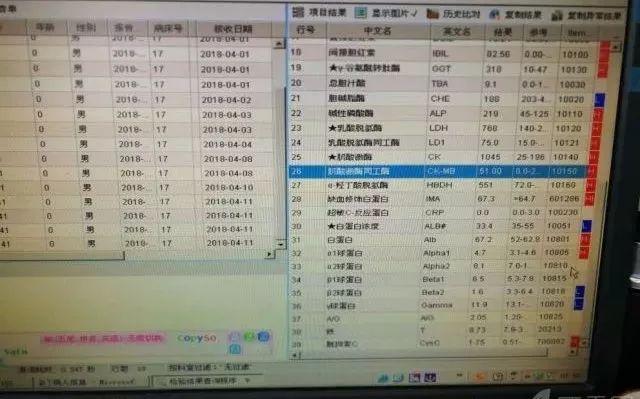The height and width of the screenshot is (399, 640).
Task: Click the sample list scroll-down arrow
Action: click(x=280, y=244)
